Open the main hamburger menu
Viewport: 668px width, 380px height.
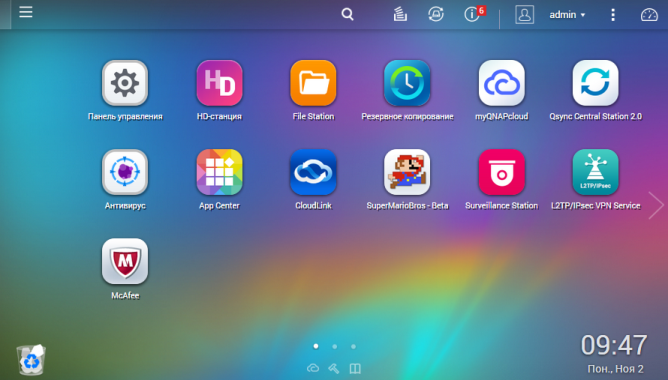click(x=26, y=12)
